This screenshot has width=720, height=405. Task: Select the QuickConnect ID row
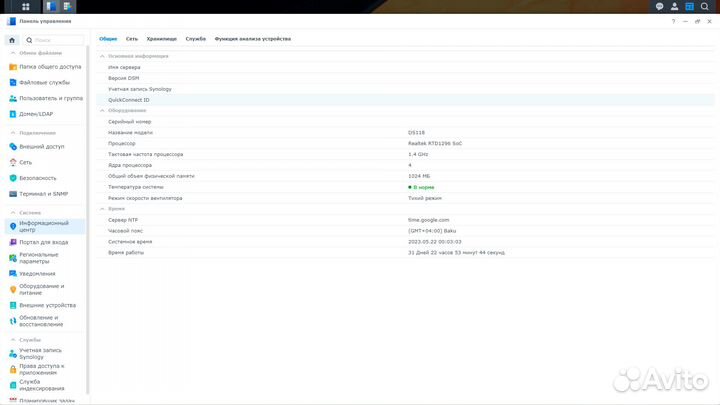(405, 100)
